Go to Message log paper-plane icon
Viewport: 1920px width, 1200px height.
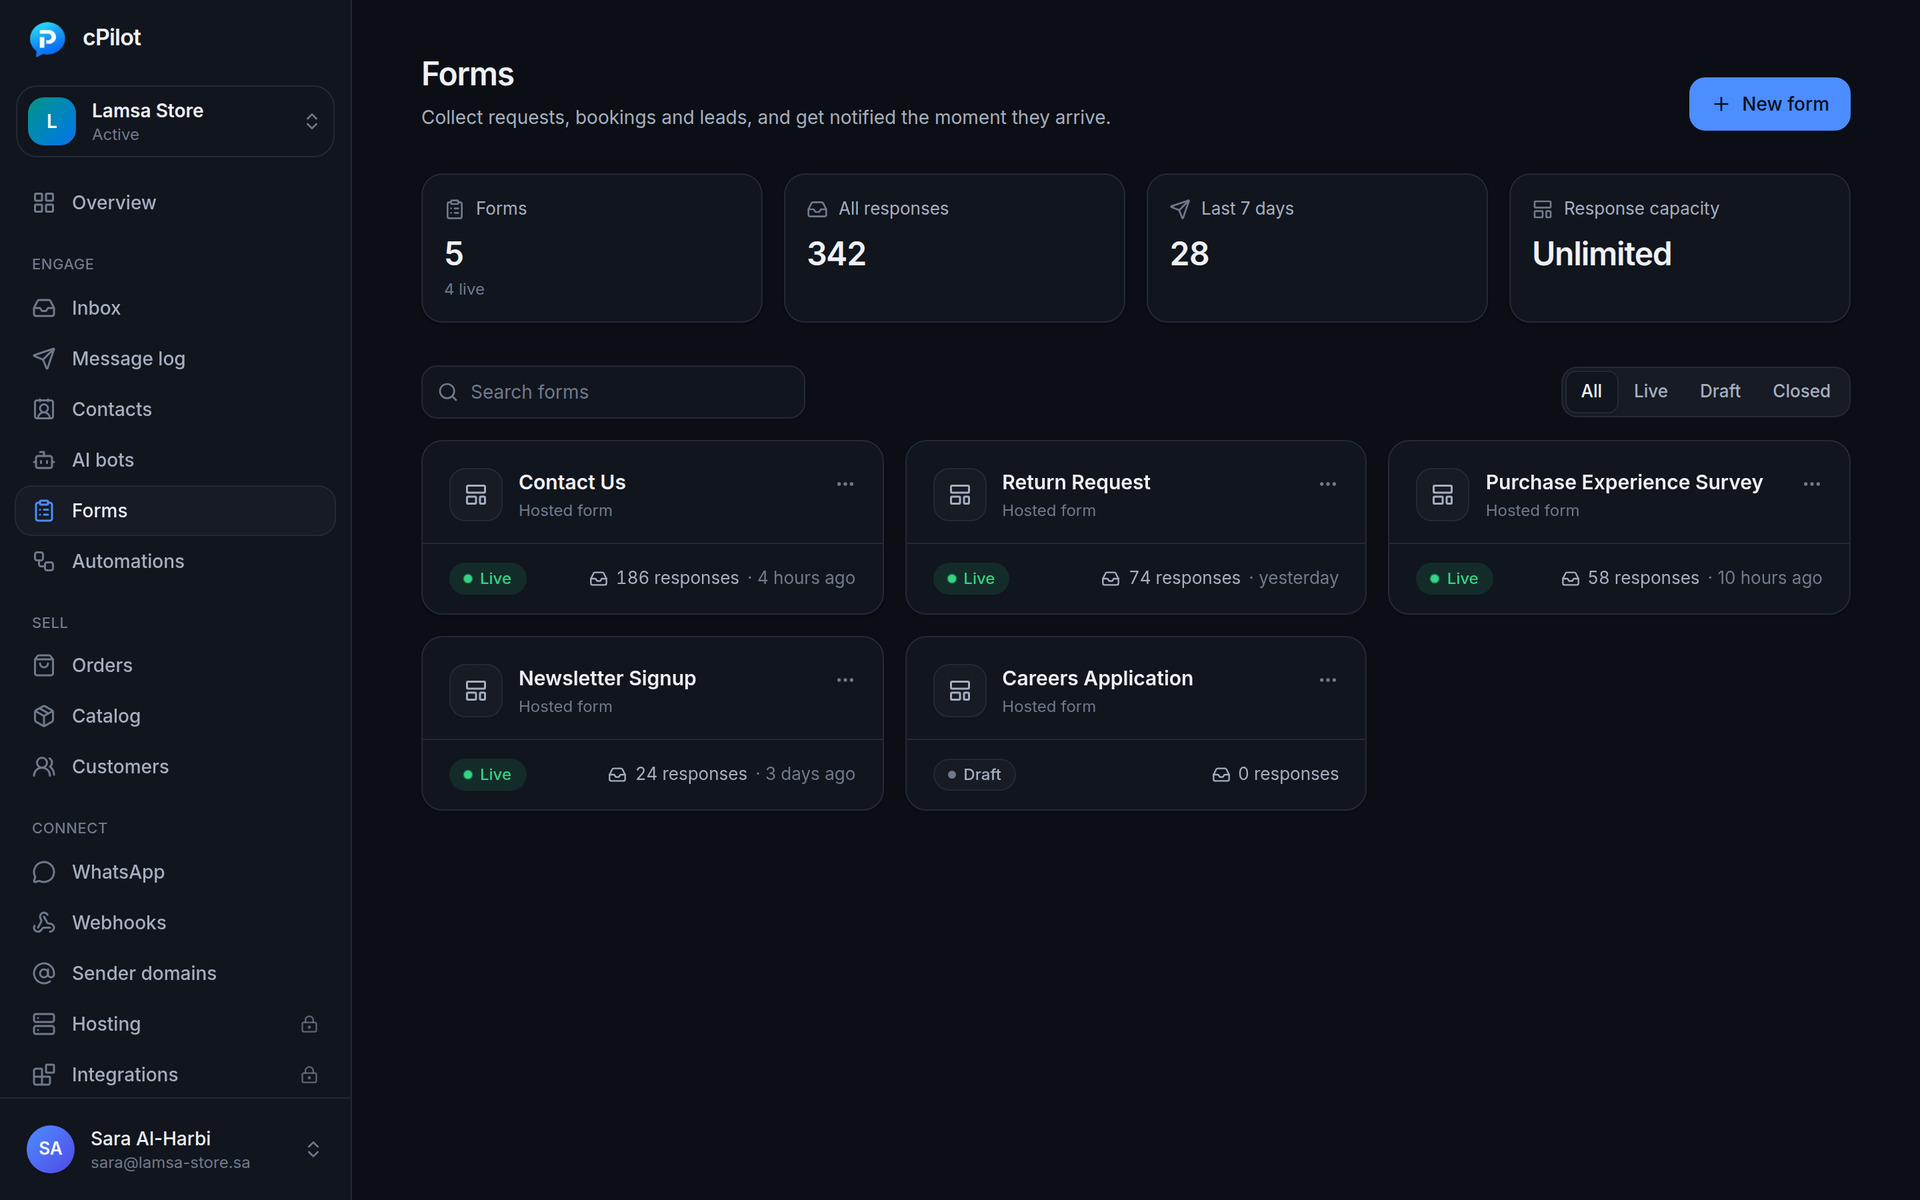44,359
